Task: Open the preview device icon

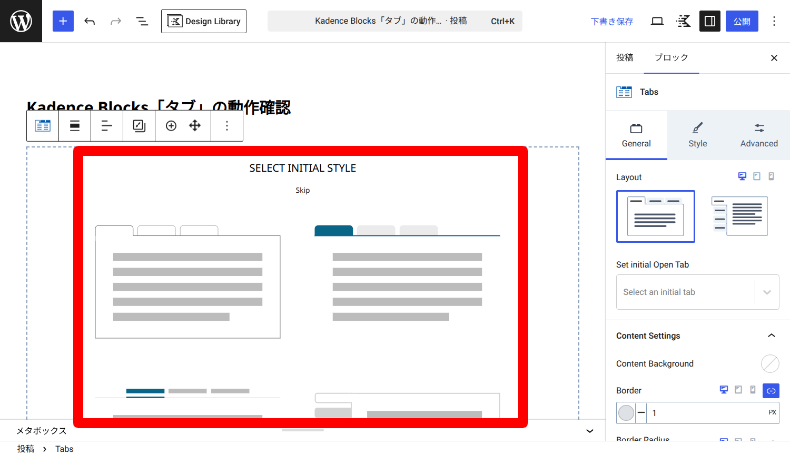Action: coord(657,21)
